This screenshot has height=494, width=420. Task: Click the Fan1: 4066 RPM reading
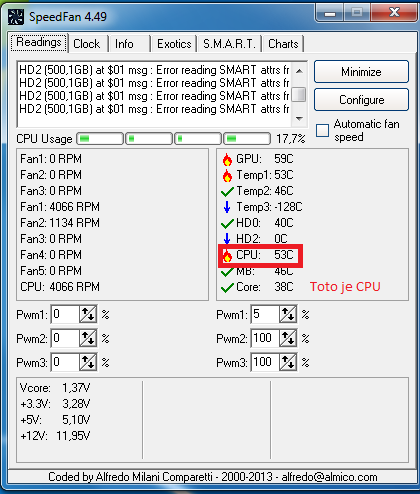(60, 207)
